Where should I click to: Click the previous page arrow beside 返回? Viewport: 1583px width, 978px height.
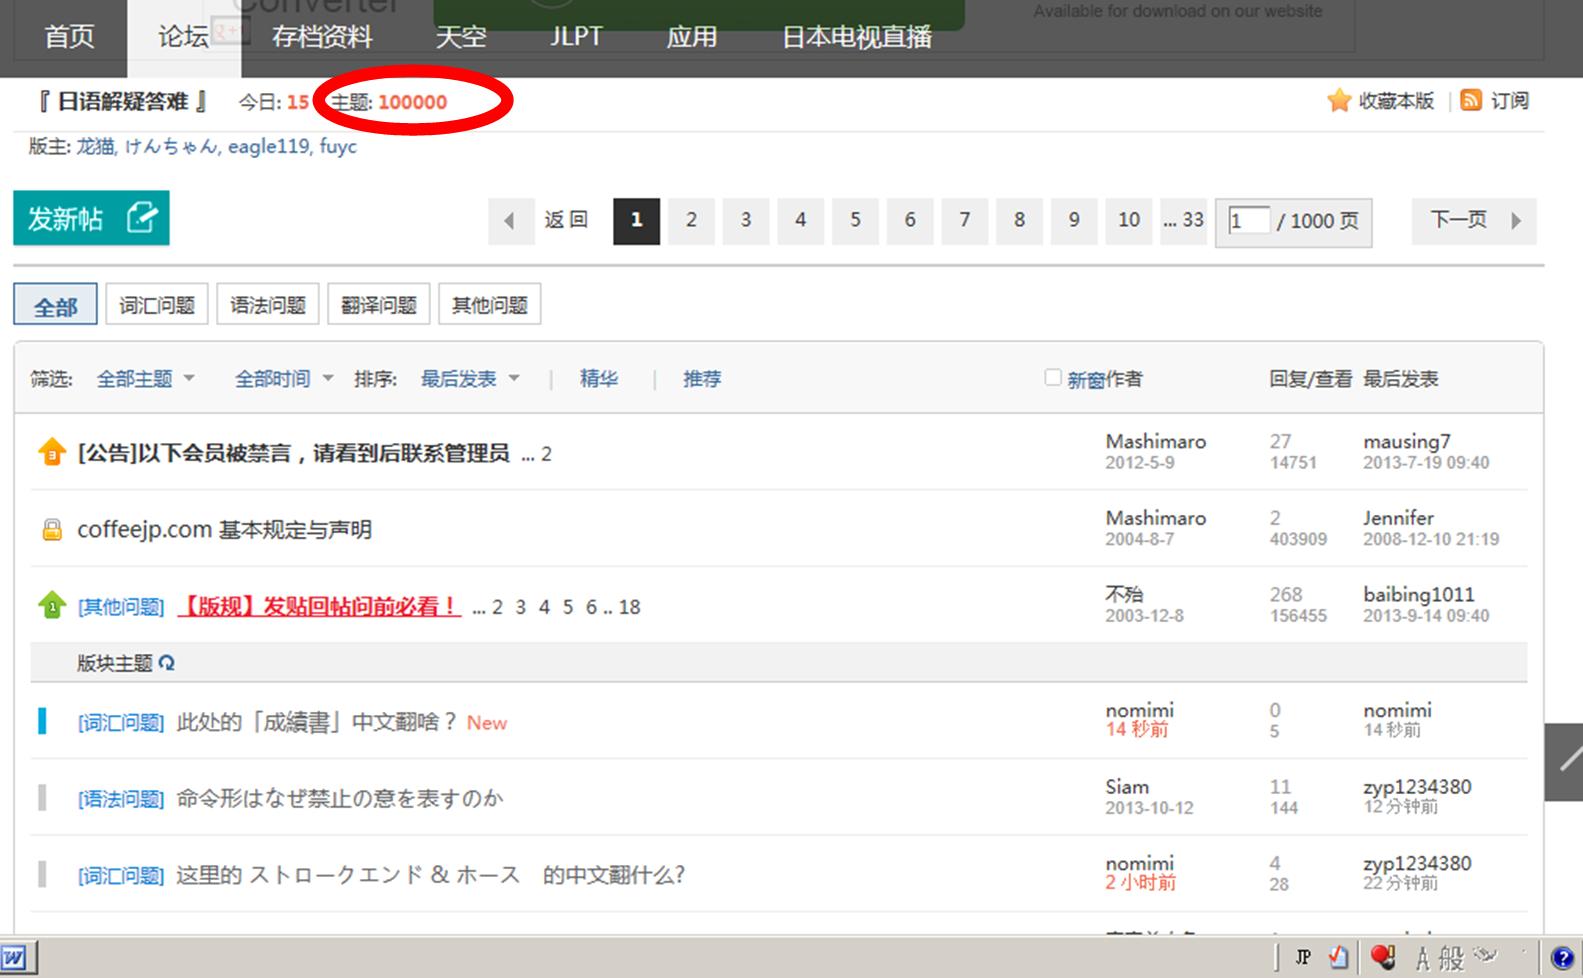click(x=509, y=221)
